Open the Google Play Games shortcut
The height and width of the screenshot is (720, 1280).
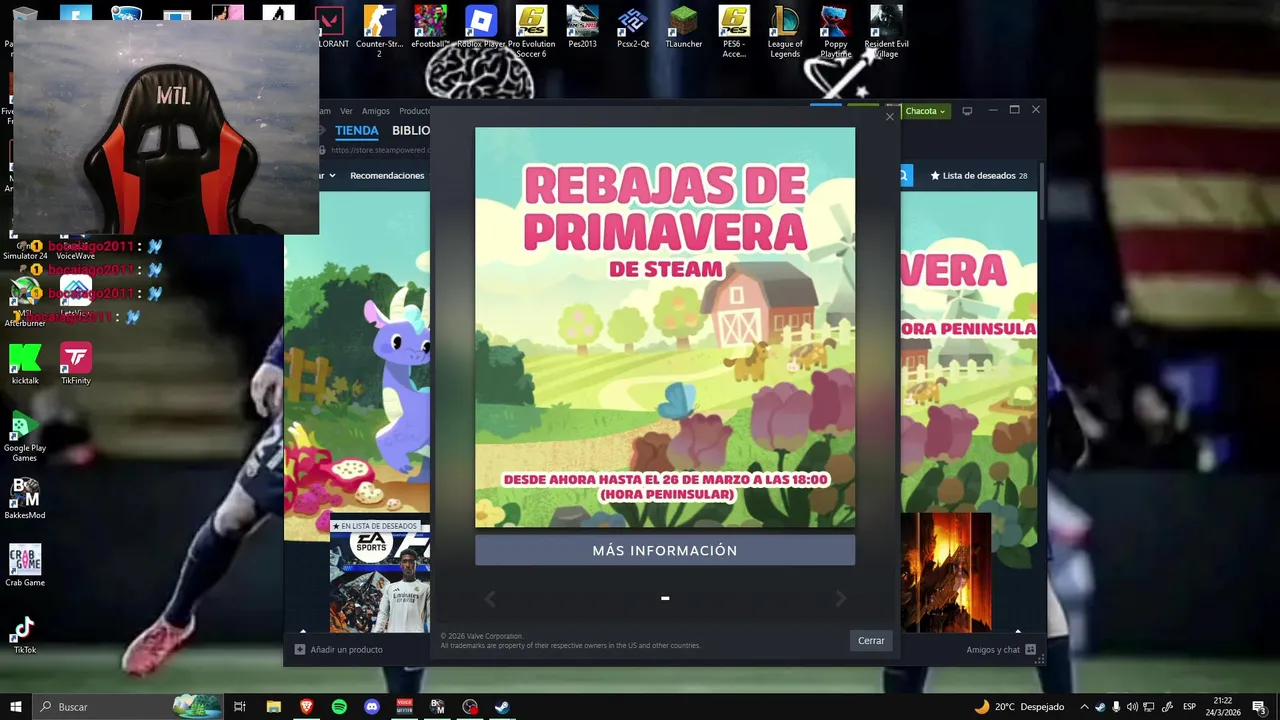click(25, 436)
